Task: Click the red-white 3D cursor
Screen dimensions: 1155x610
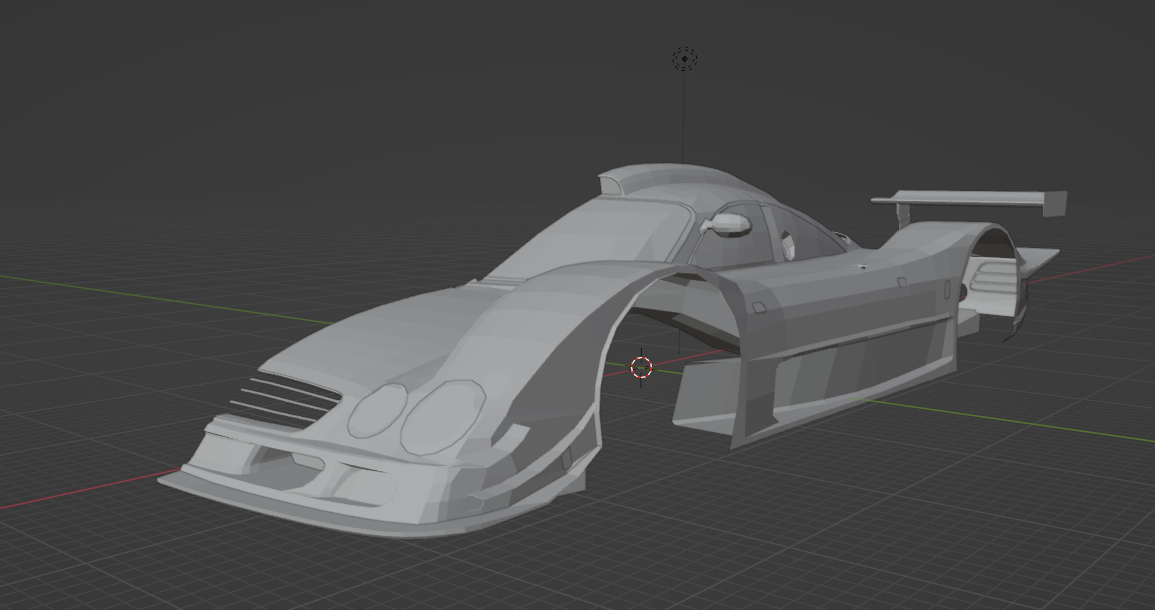Action: [x=642, y=367]
